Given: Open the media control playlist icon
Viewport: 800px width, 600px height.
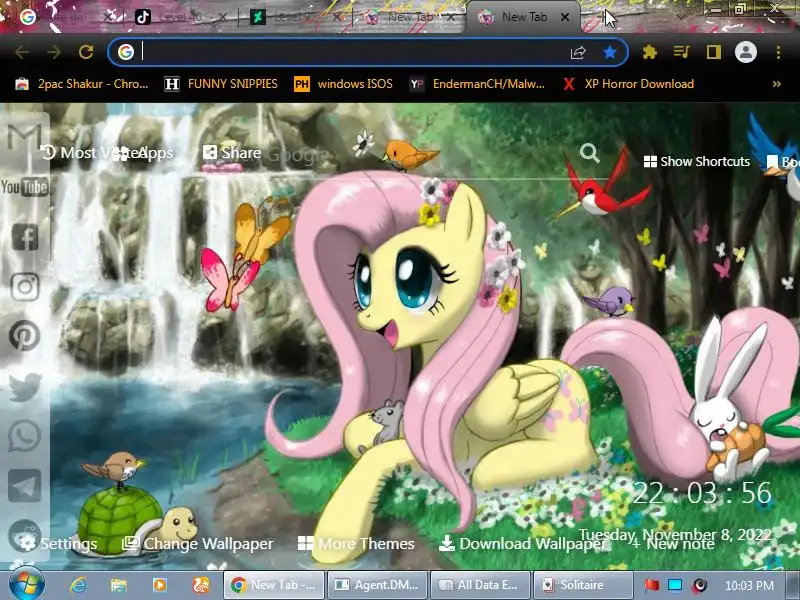Looking at the screenshot, I should click(682, 52).
